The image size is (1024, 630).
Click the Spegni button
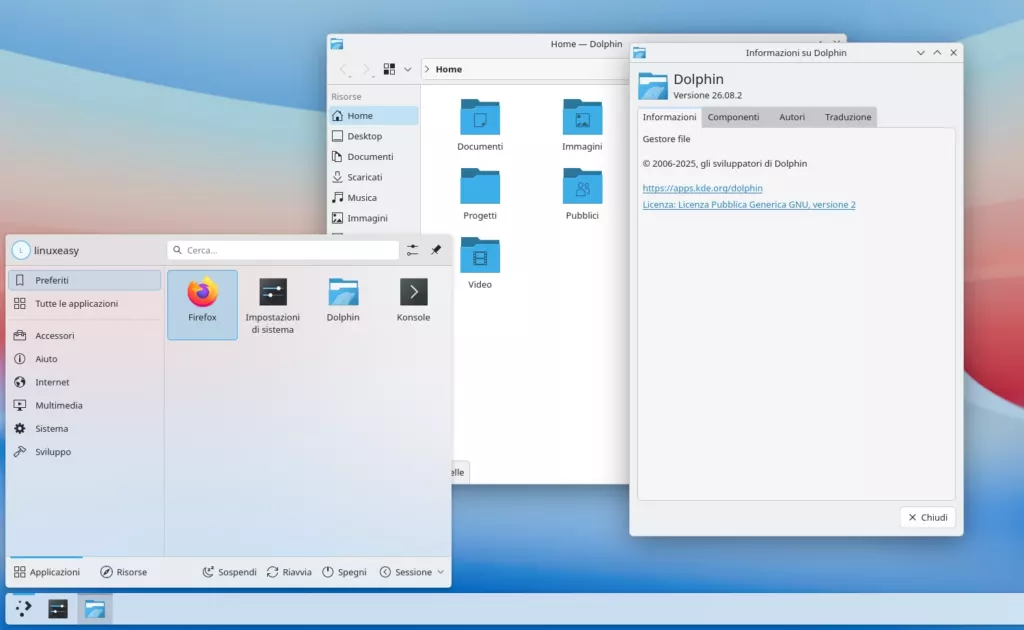pyautogui.click(x=344, y=572)
